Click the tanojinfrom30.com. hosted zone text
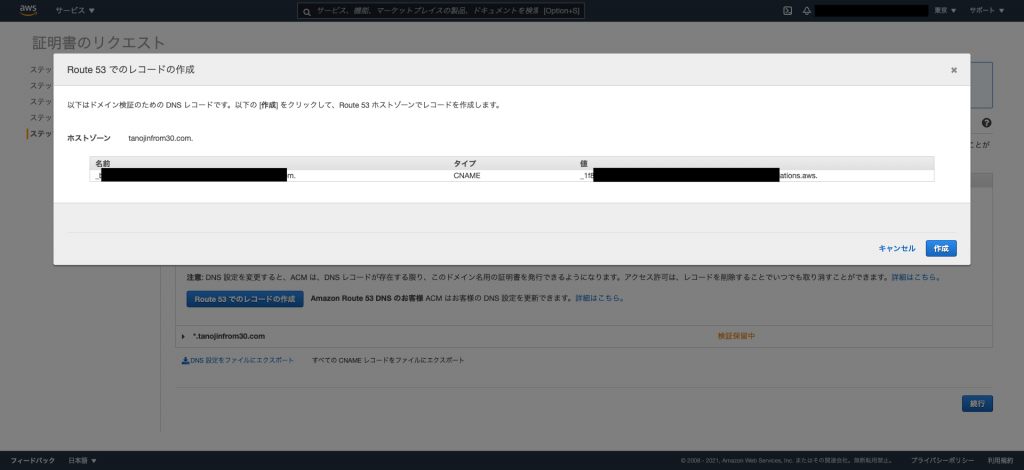Screen dimensions: 1024x470 [161, 138]
